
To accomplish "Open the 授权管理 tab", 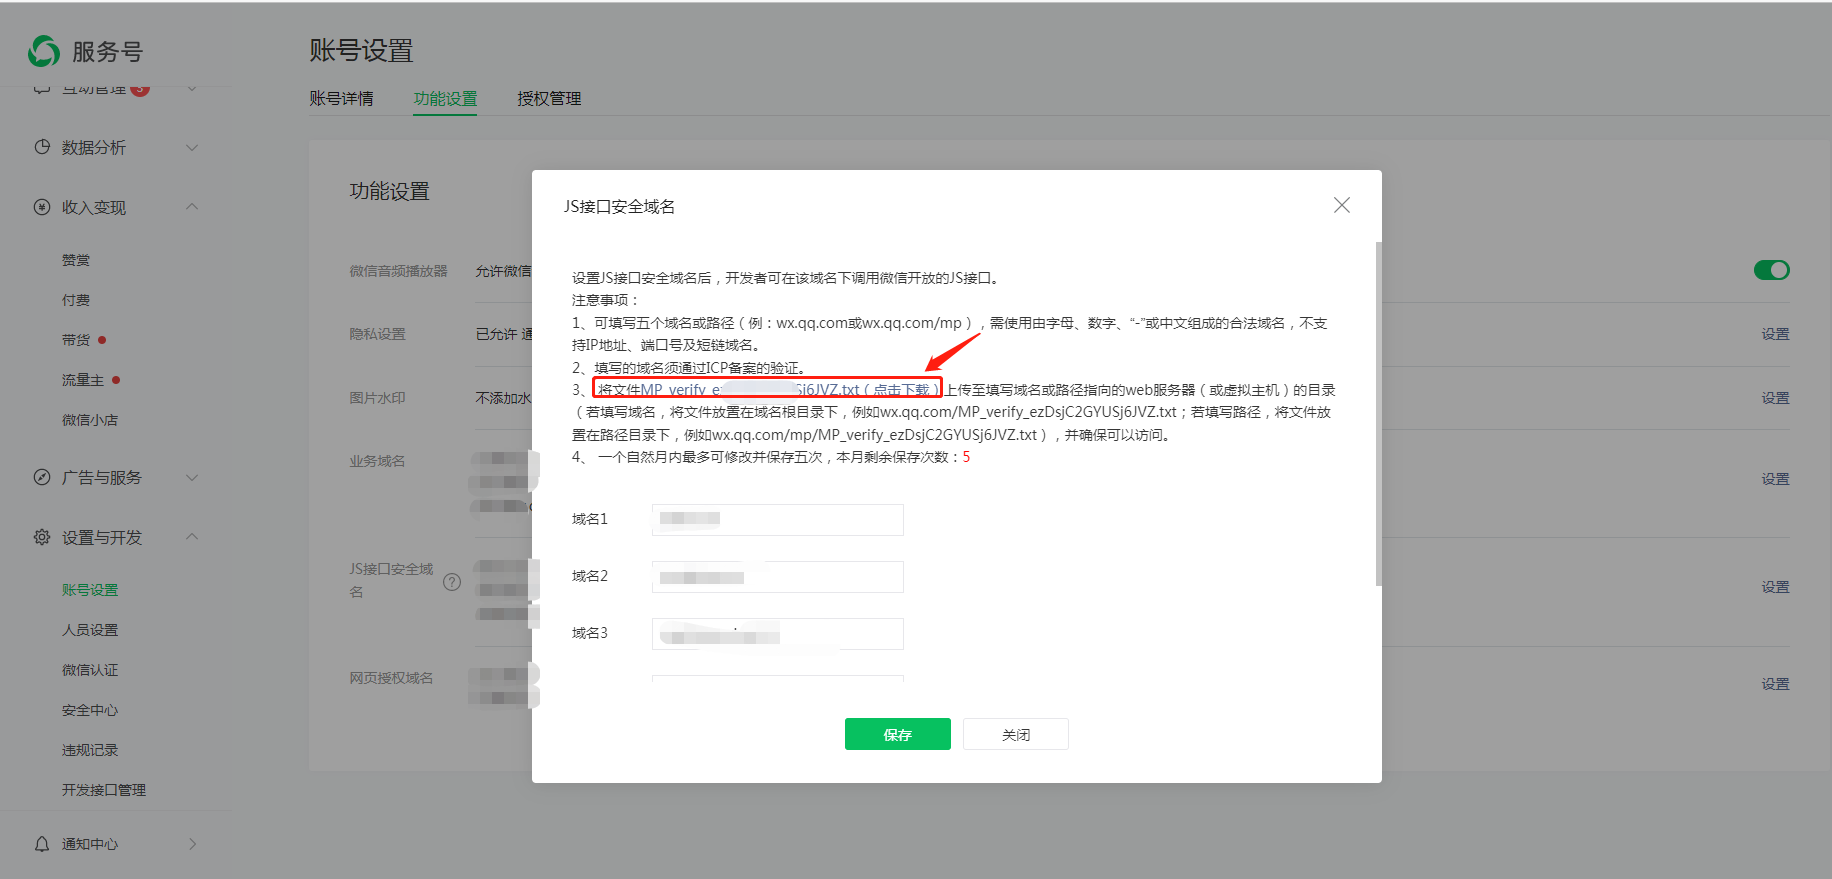I will click(x=549, y=98).
